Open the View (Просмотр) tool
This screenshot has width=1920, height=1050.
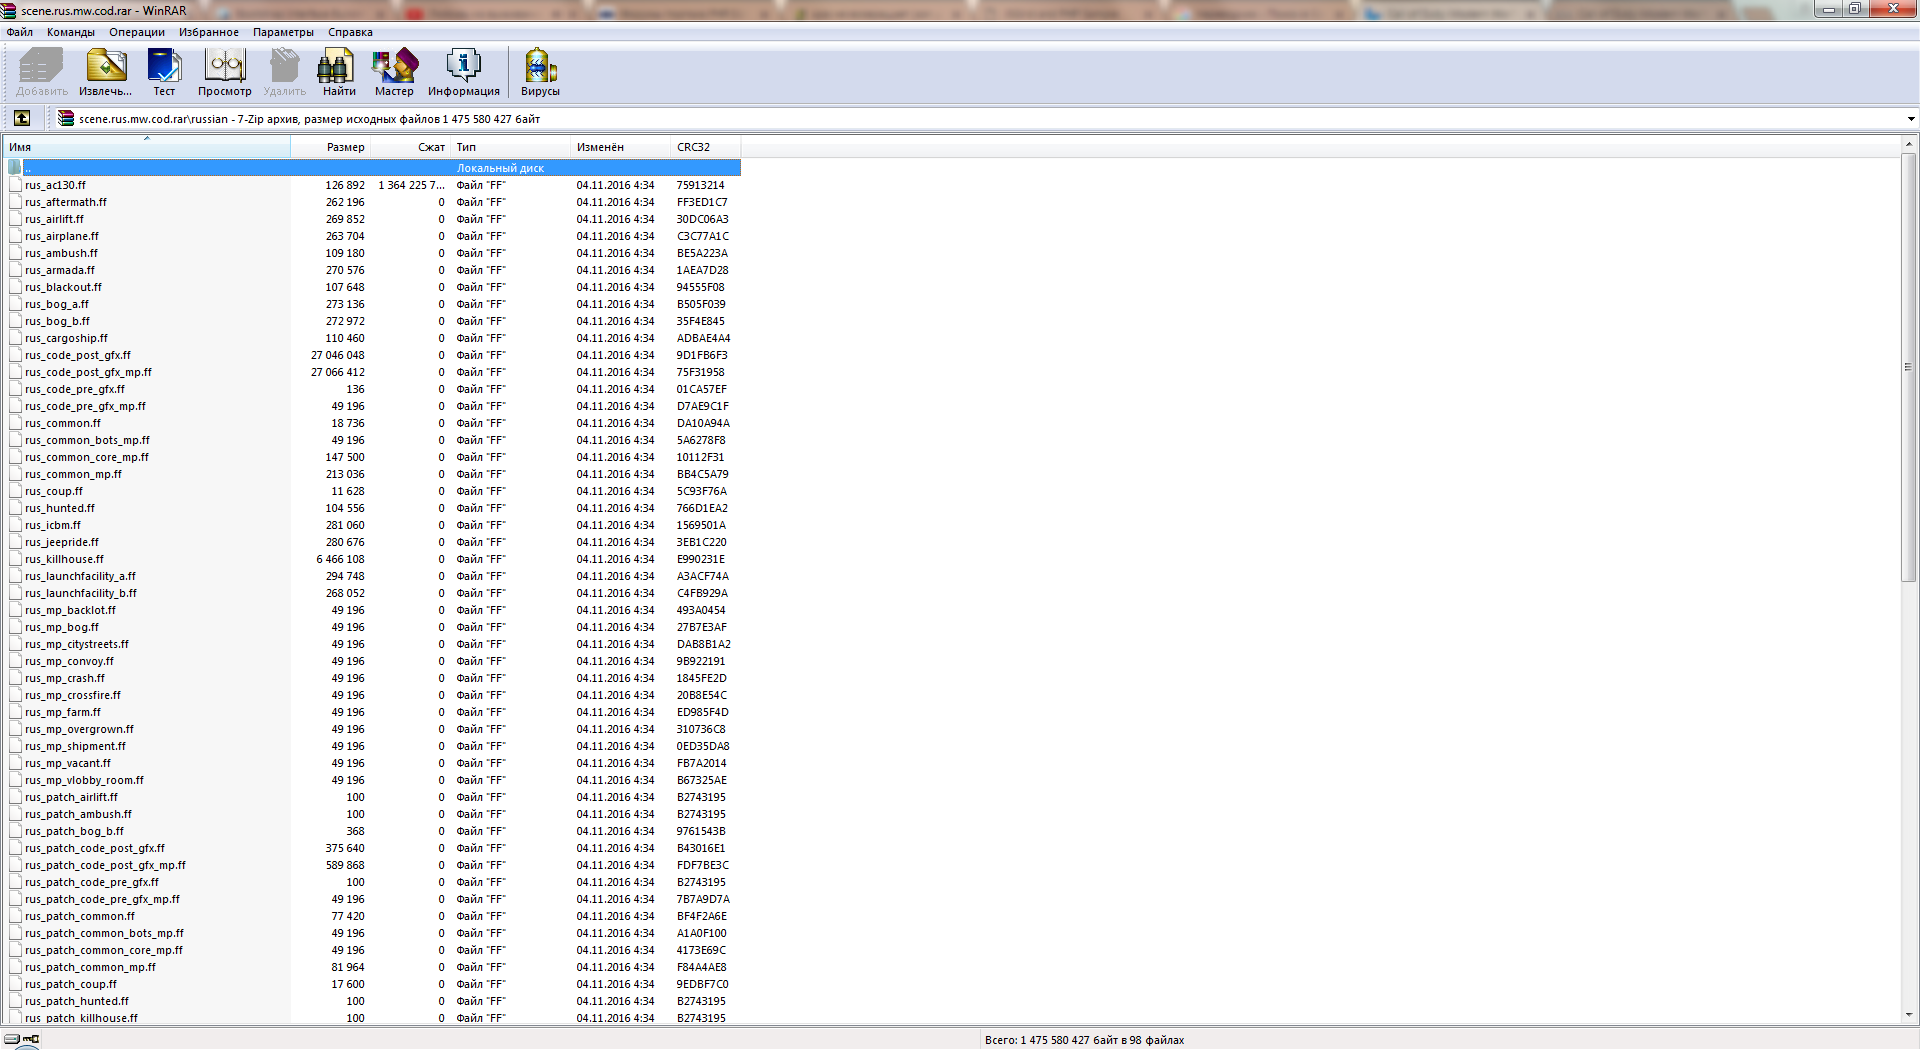click(225, 73)
